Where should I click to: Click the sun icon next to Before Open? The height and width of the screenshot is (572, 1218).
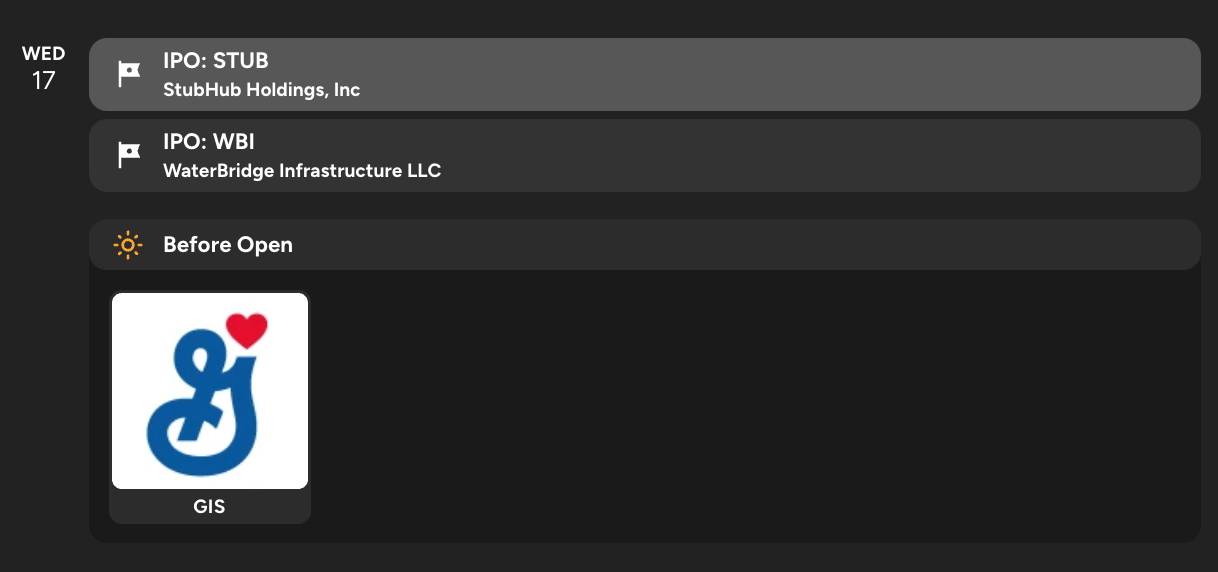[x=128, y=245]
